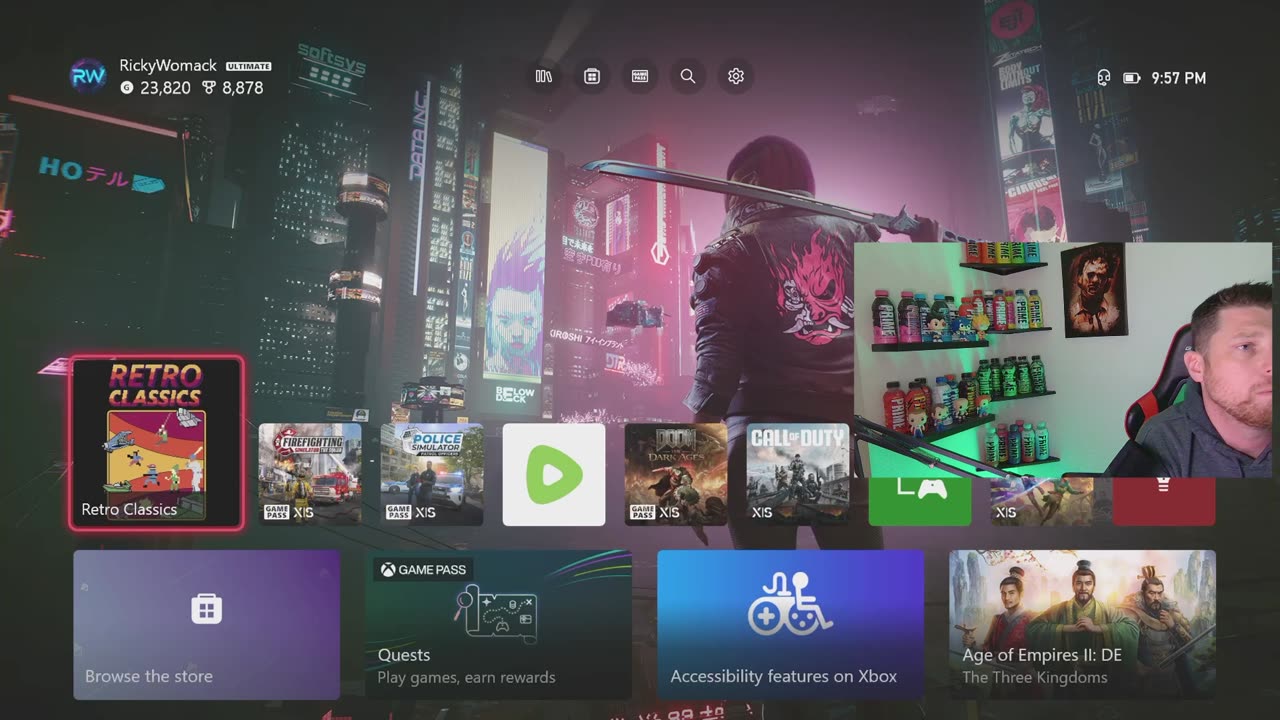Open Age of Empires II: DE card
This screenshot has width=1280, height=720.
tap(1082, 624)
